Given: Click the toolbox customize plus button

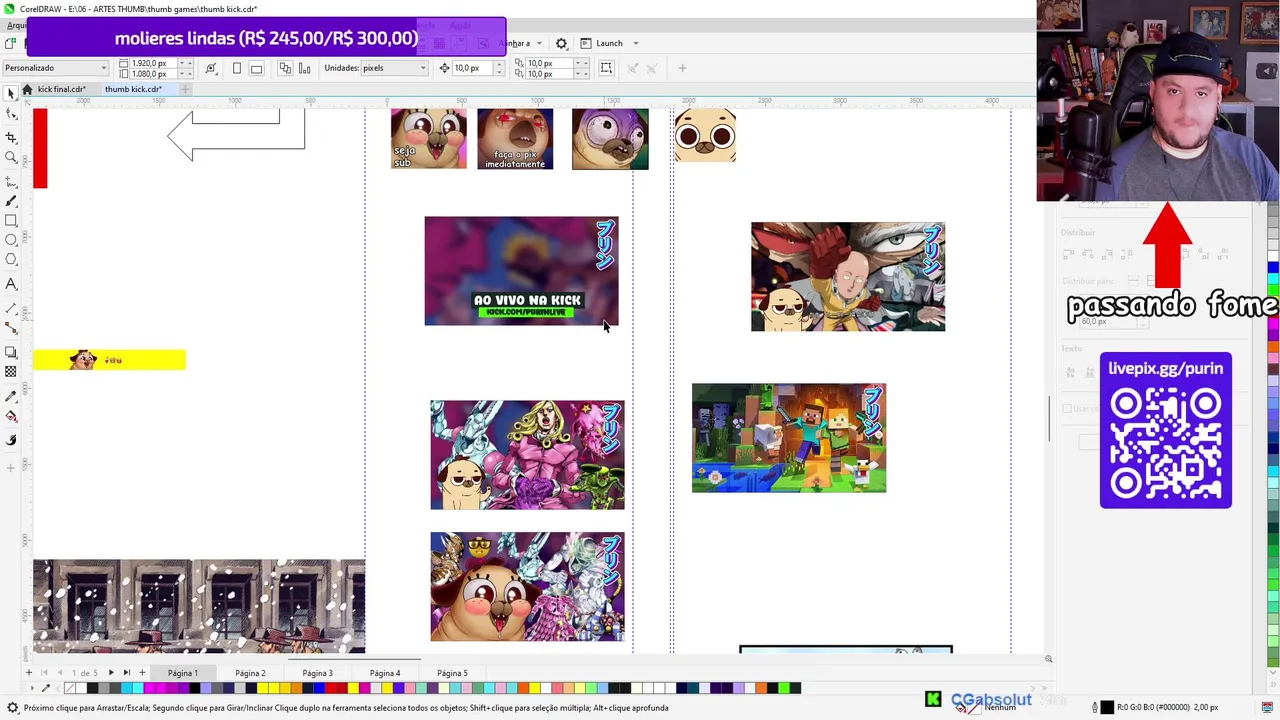Looking at the screenshot, I should 11,467.
